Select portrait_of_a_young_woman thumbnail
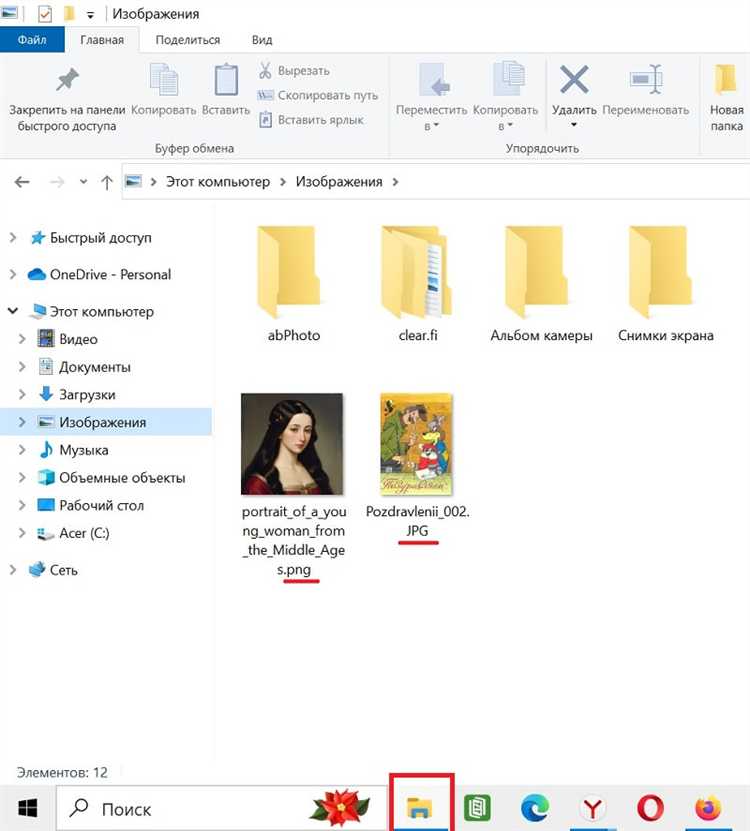 point(293,444)
